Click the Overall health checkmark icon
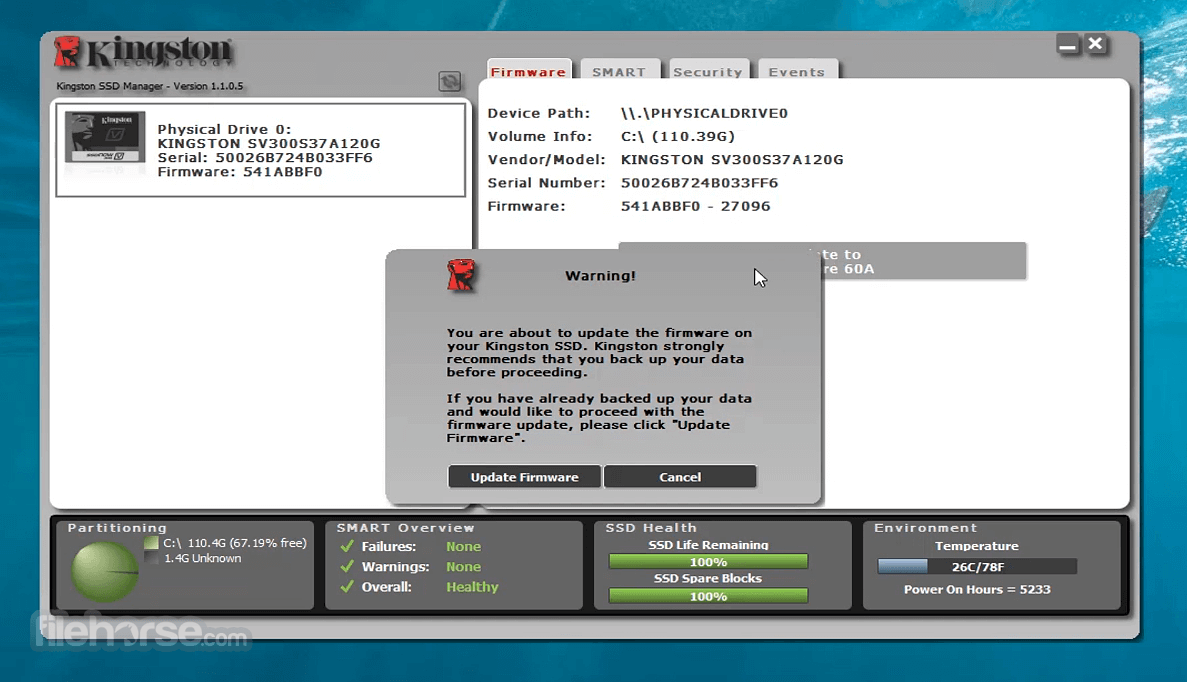The image size is (1187, 682). coord(347,587)
